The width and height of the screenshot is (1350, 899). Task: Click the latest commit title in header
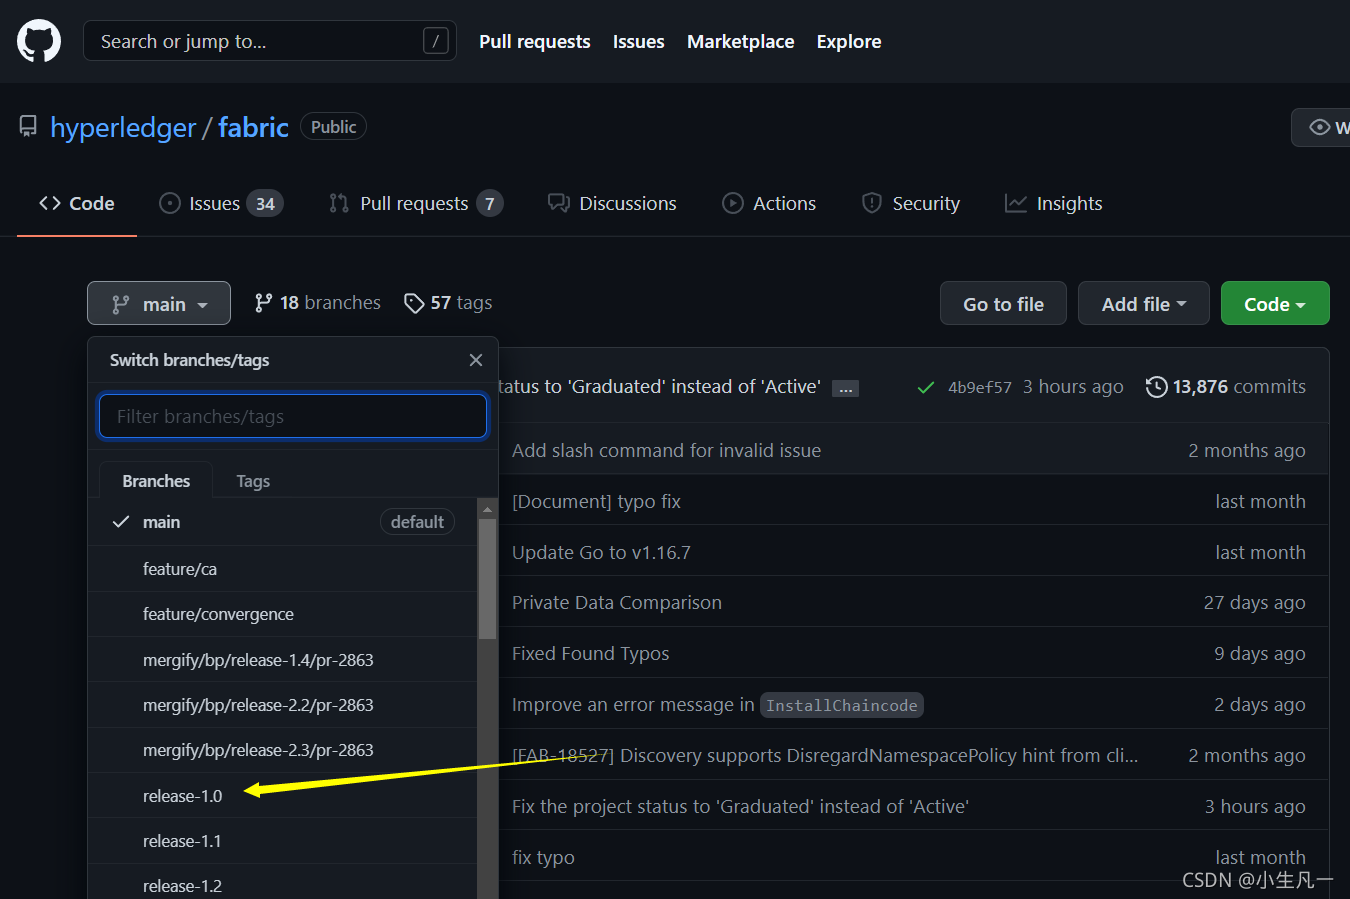pyautogui.click(x=660, y=387)
